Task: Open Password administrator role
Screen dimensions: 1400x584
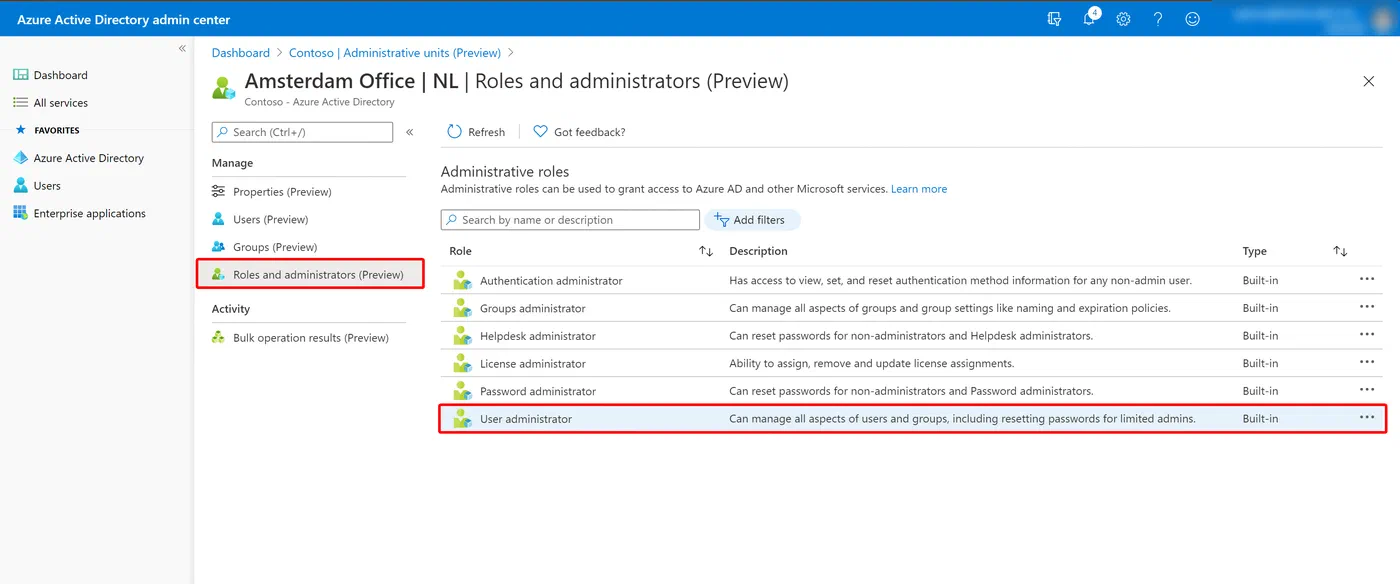Action: [538, 392]
